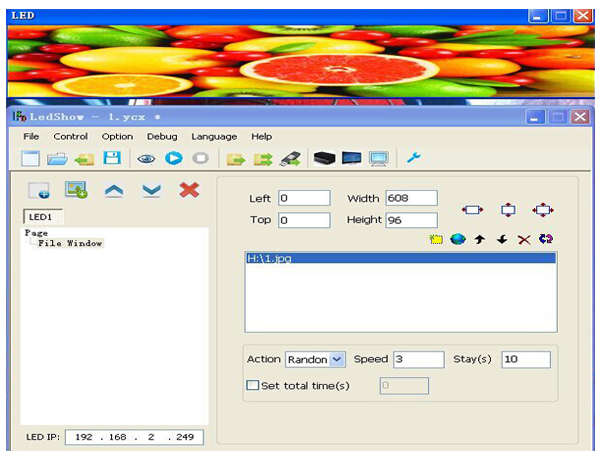Select File Window in the page tree
This screenshot has width=600, height=472.
point(70,243)
